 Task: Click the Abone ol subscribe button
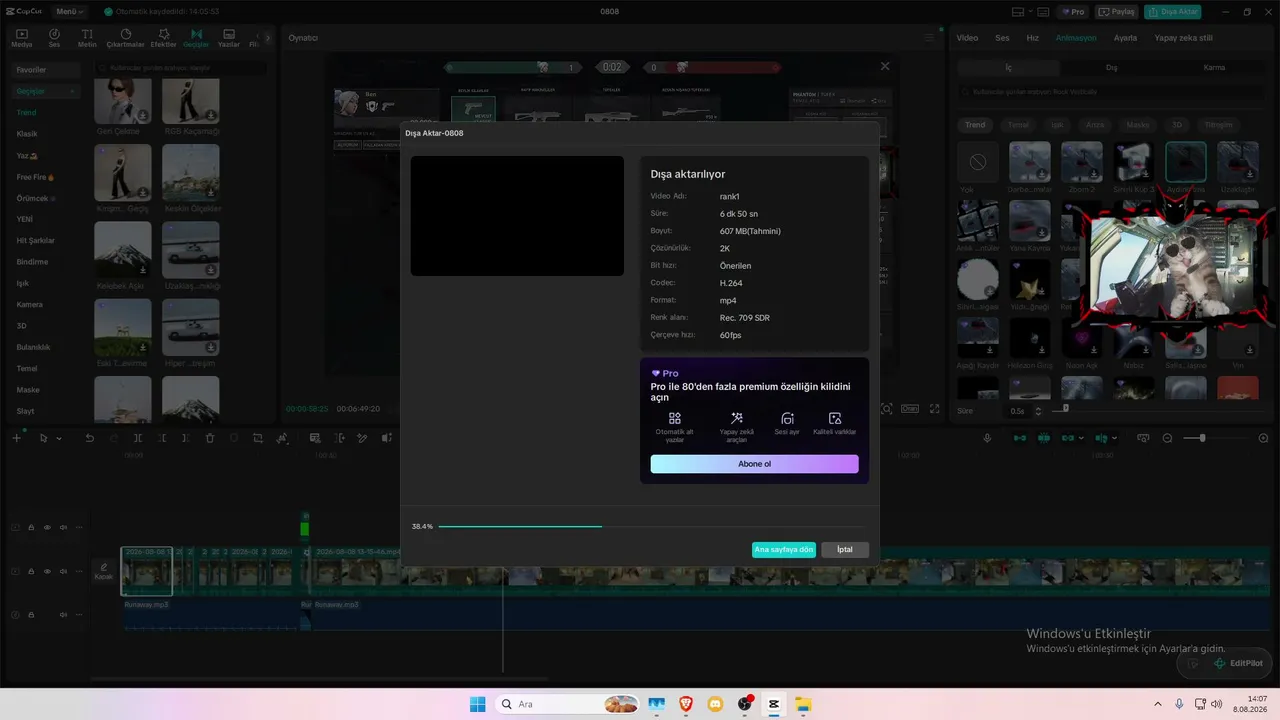click(754, 464)
